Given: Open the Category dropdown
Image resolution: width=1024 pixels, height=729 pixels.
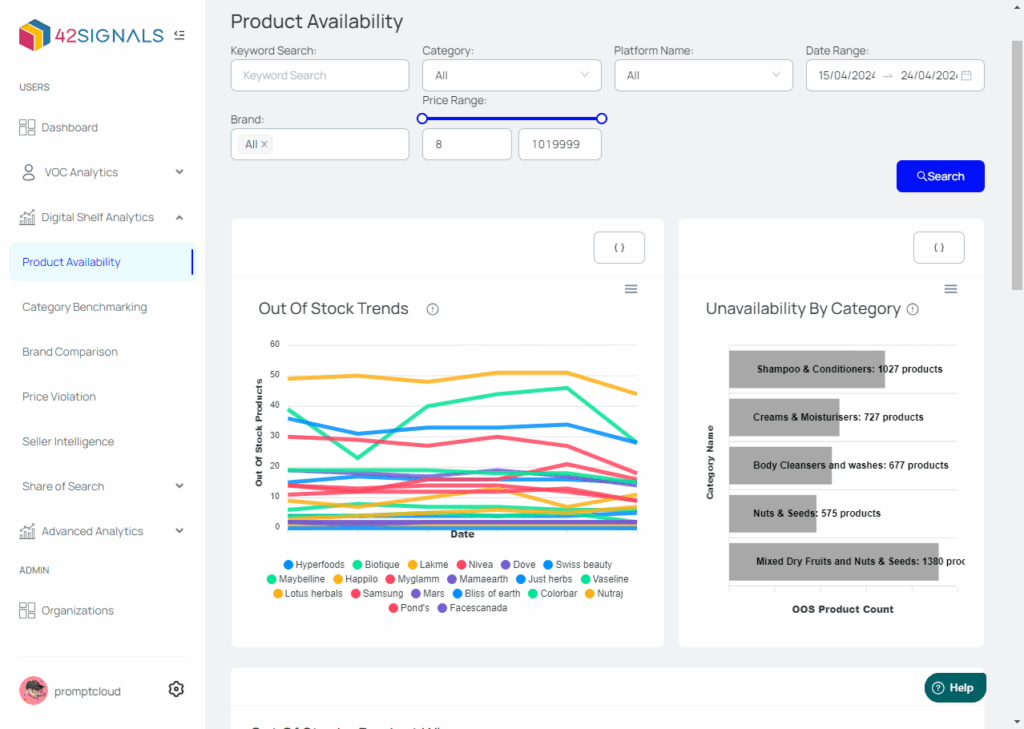Looking at the screenshot, I should coord(511,75).
